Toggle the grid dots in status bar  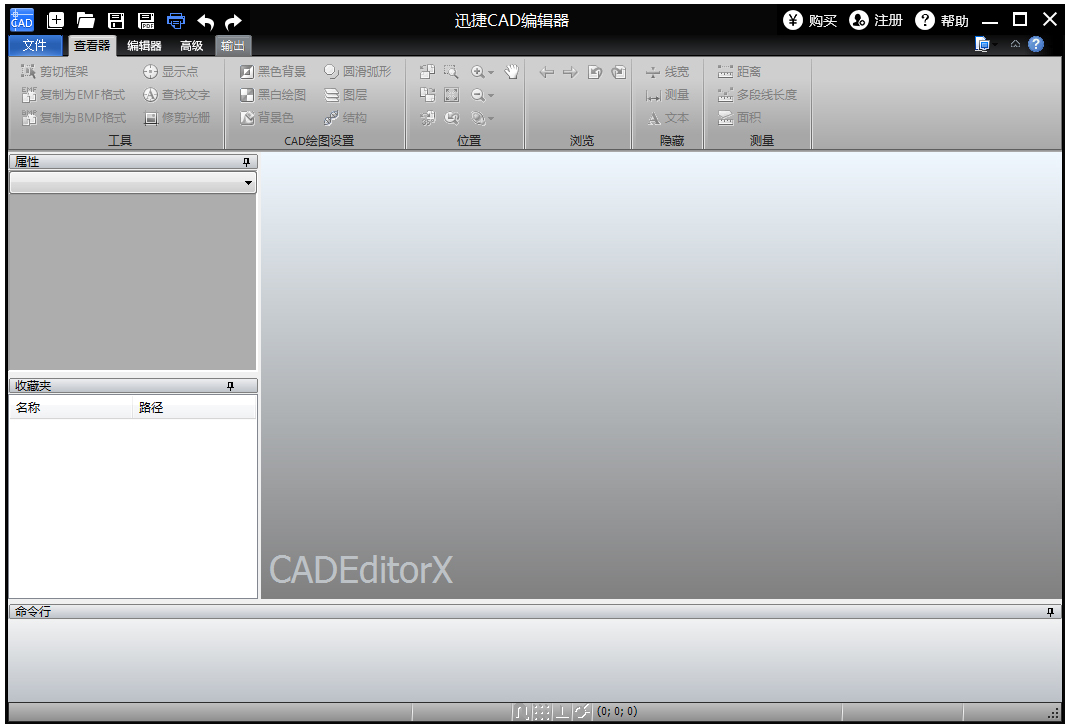coord(541,712)
